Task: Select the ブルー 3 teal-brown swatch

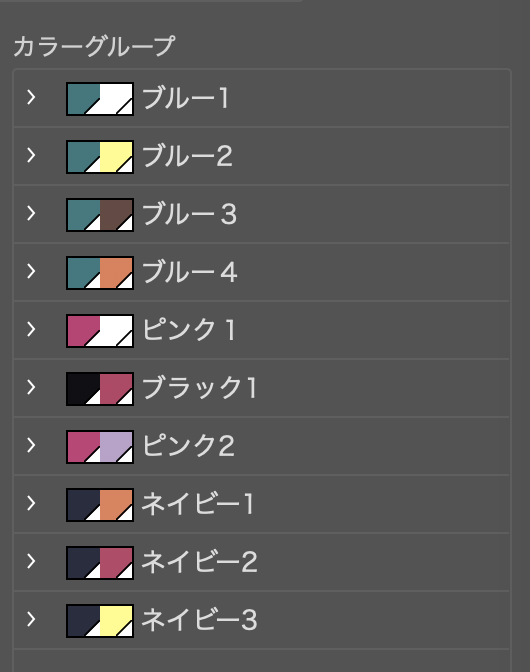Action: [x=100, y=215]
